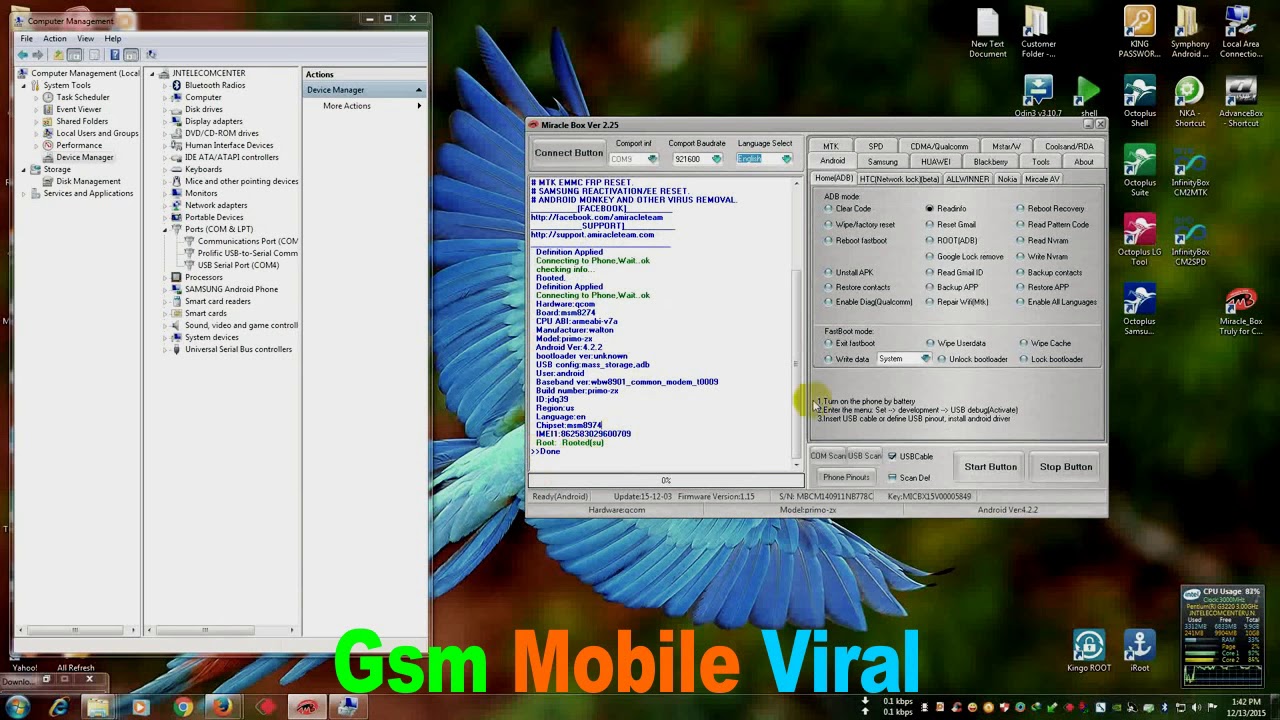The width and height of the screenshot is (1280, 720).
Task: Switch to the Samsung tab
Action: (x=882, y=162)
